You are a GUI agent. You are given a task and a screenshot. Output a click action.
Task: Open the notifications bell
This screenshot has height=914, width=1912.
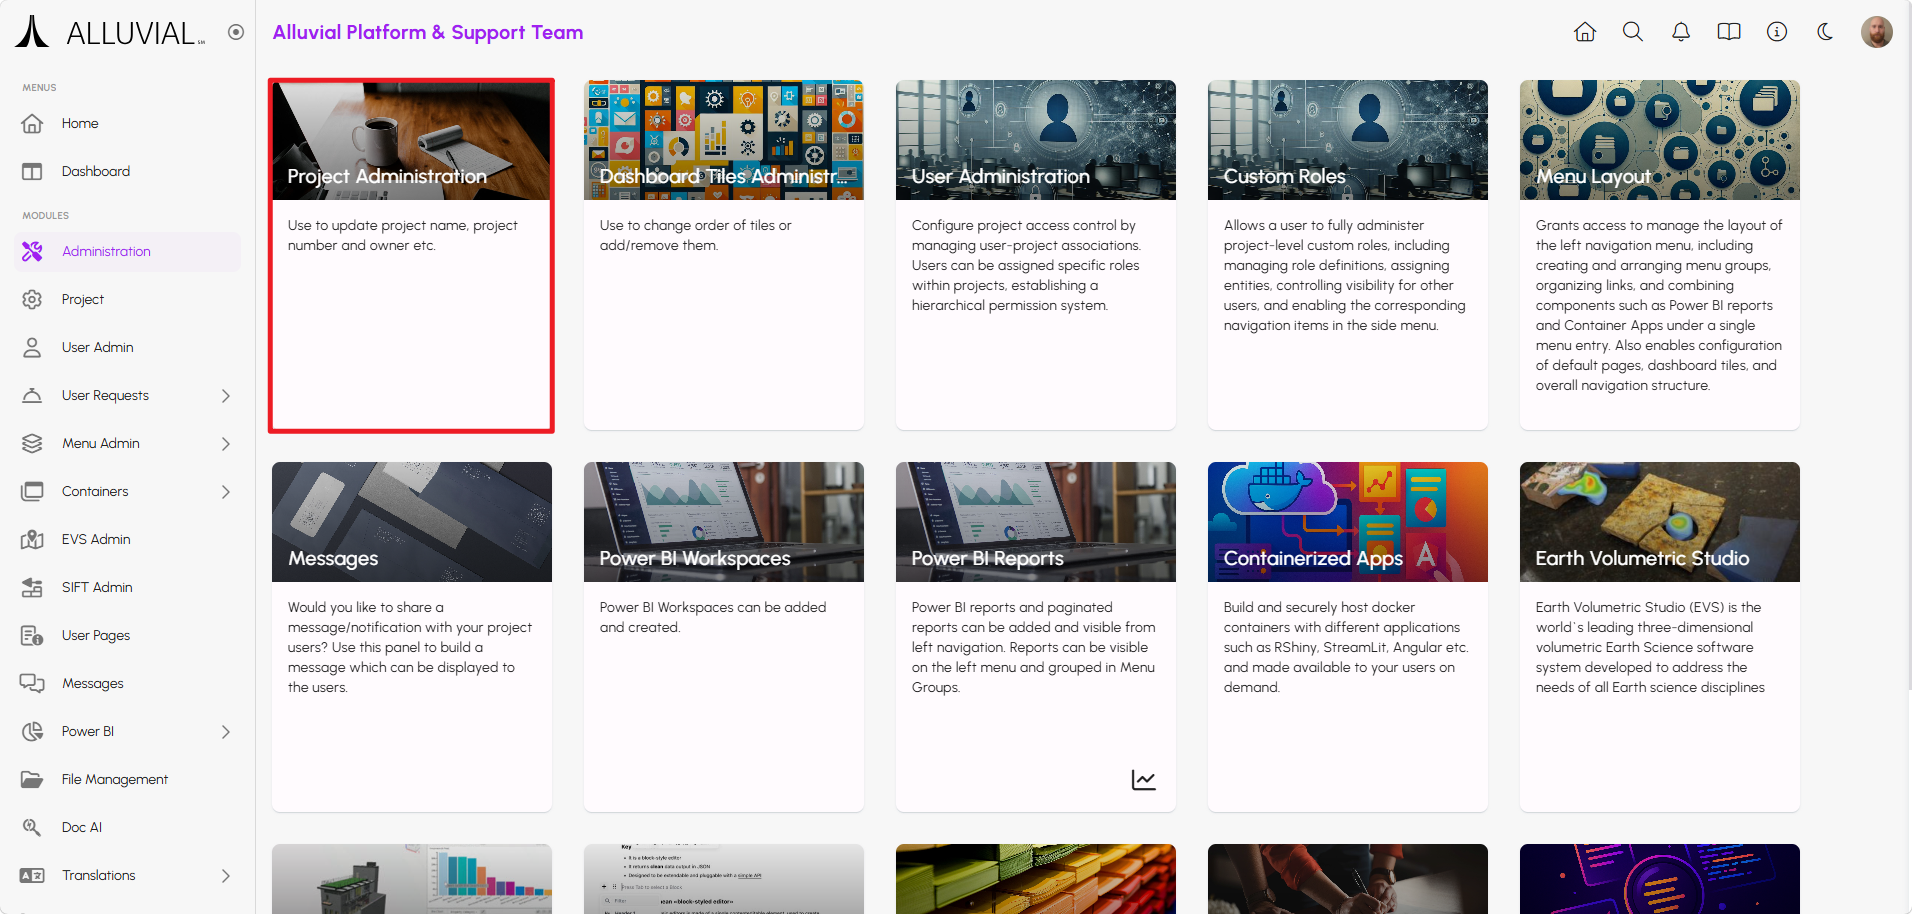coord(1681,32)
